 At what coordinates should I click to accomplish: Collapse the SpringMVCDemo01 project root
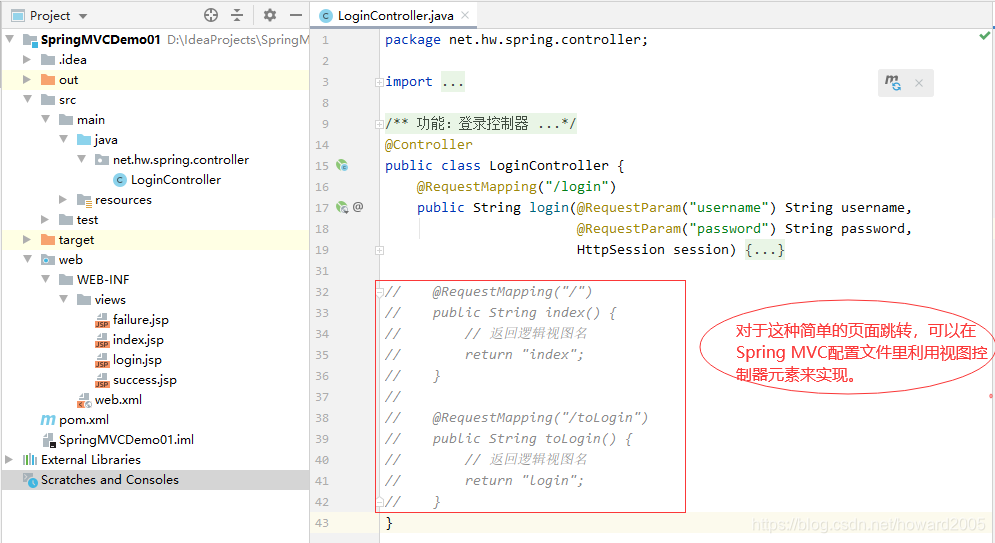point(10,39)
